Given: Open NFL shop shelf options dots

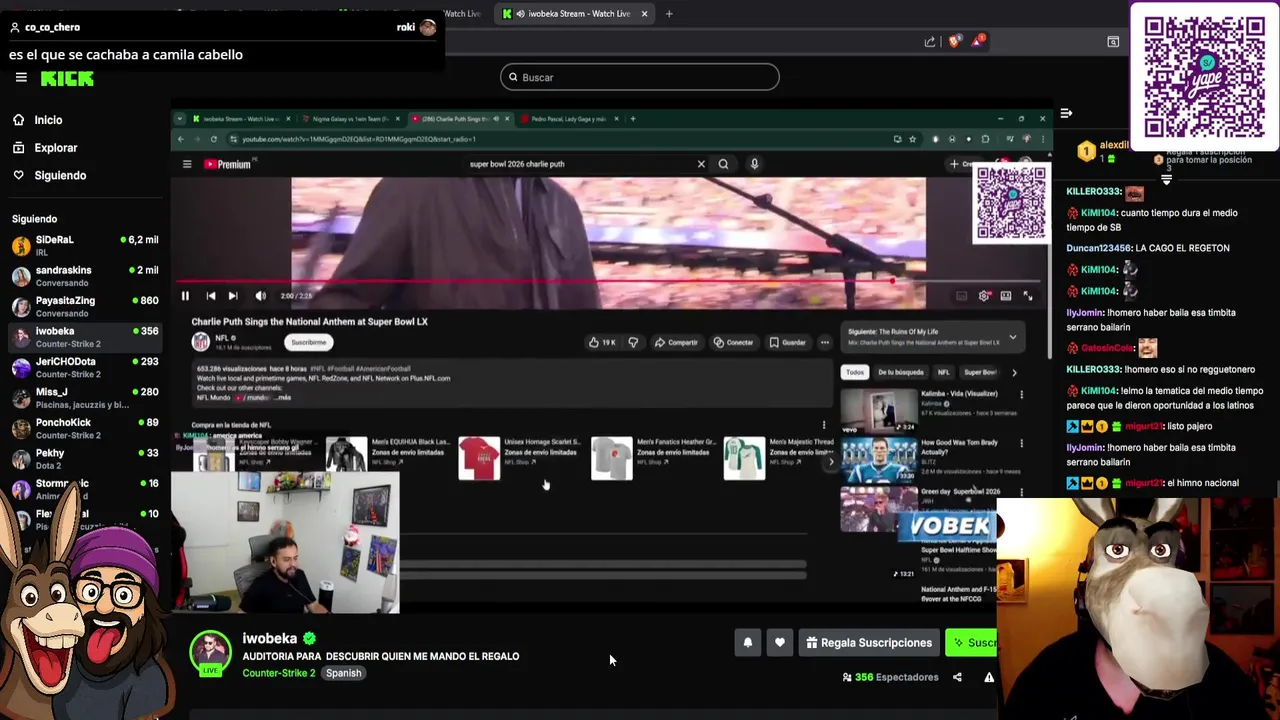Looking at the screenshot, I should (824, 425).
